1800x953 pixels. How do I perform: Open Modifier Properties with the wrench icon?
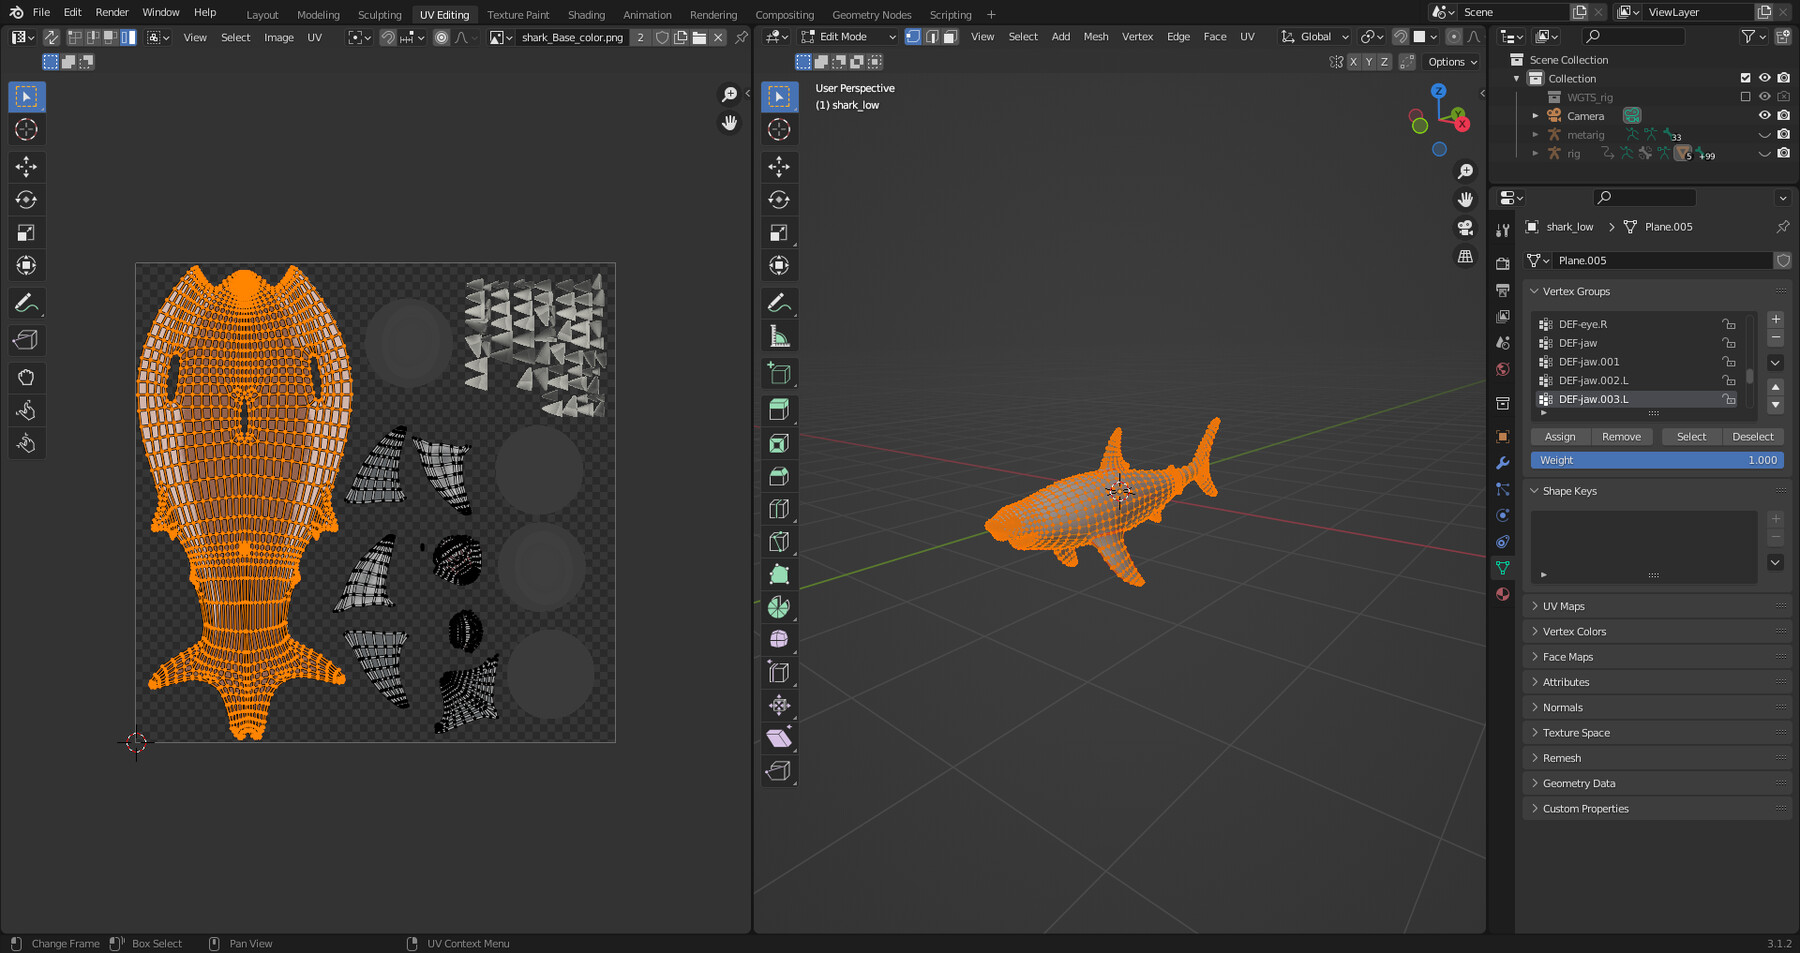(1502, 462)
